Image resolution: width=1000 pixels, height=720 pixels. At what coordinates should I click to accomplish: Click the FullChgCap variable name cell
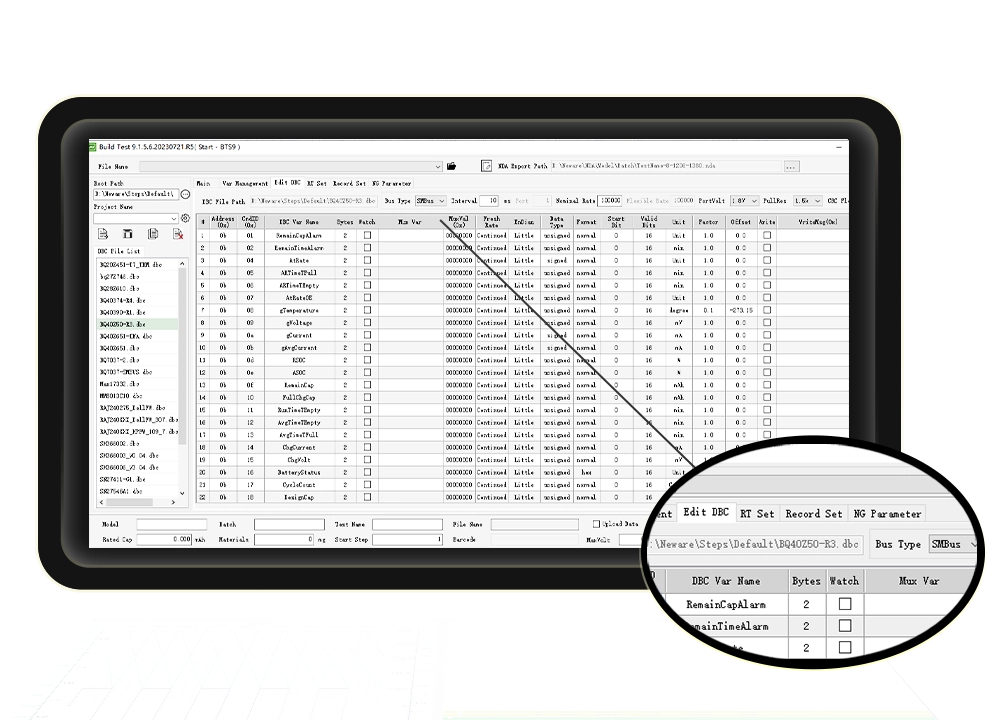tap(299, 397)
